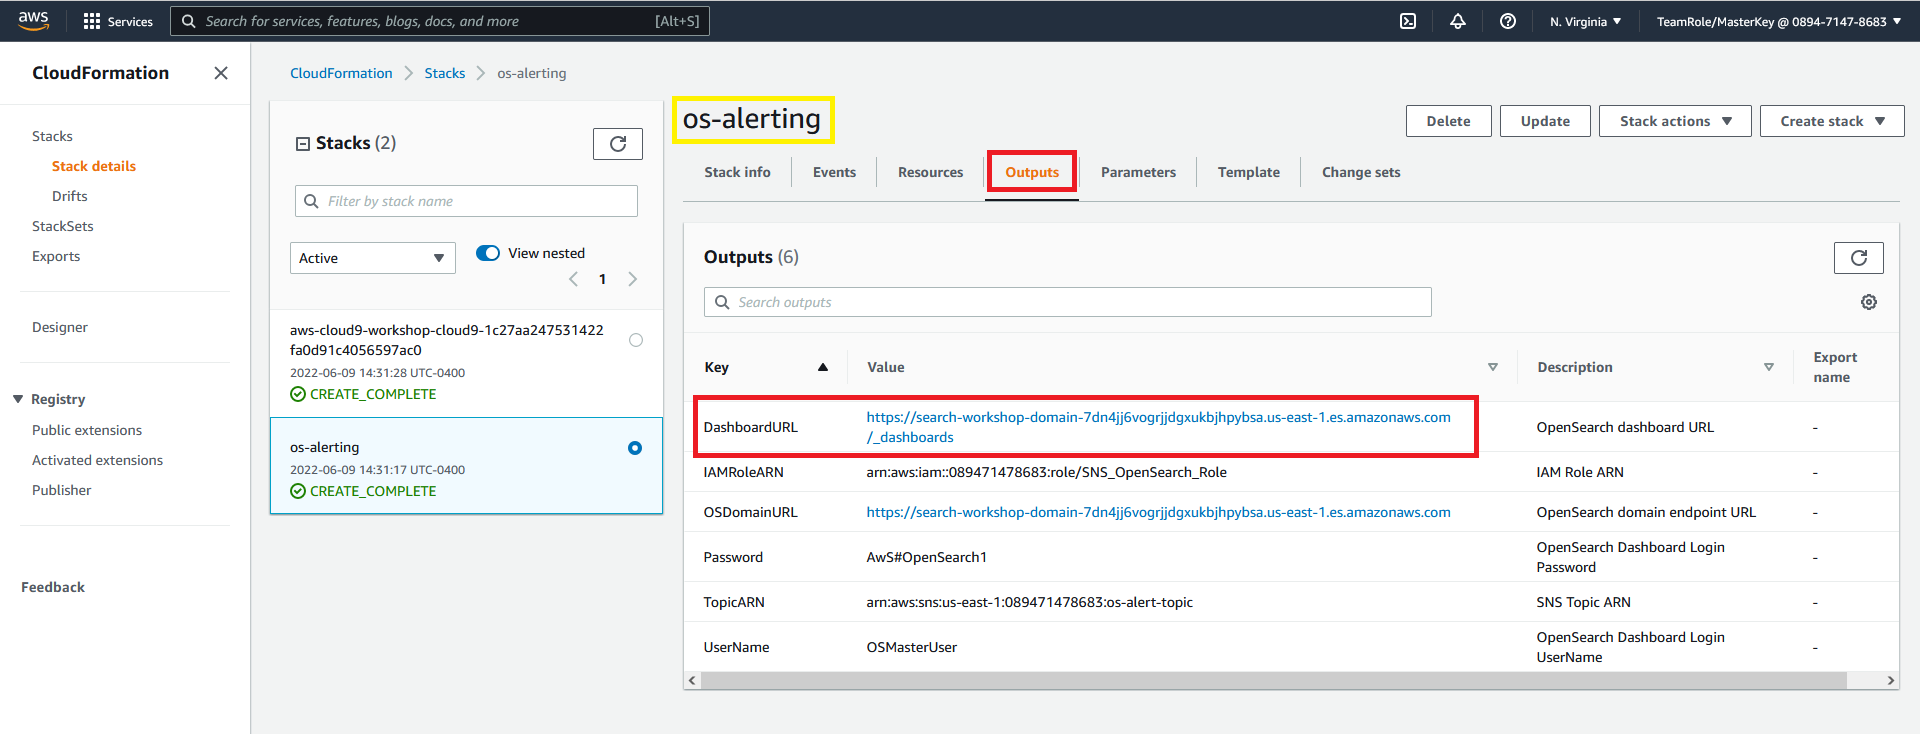Open the TeamRole/MasterKey account menu
Screen dimensions: 1920x734
coord(1778,21)
